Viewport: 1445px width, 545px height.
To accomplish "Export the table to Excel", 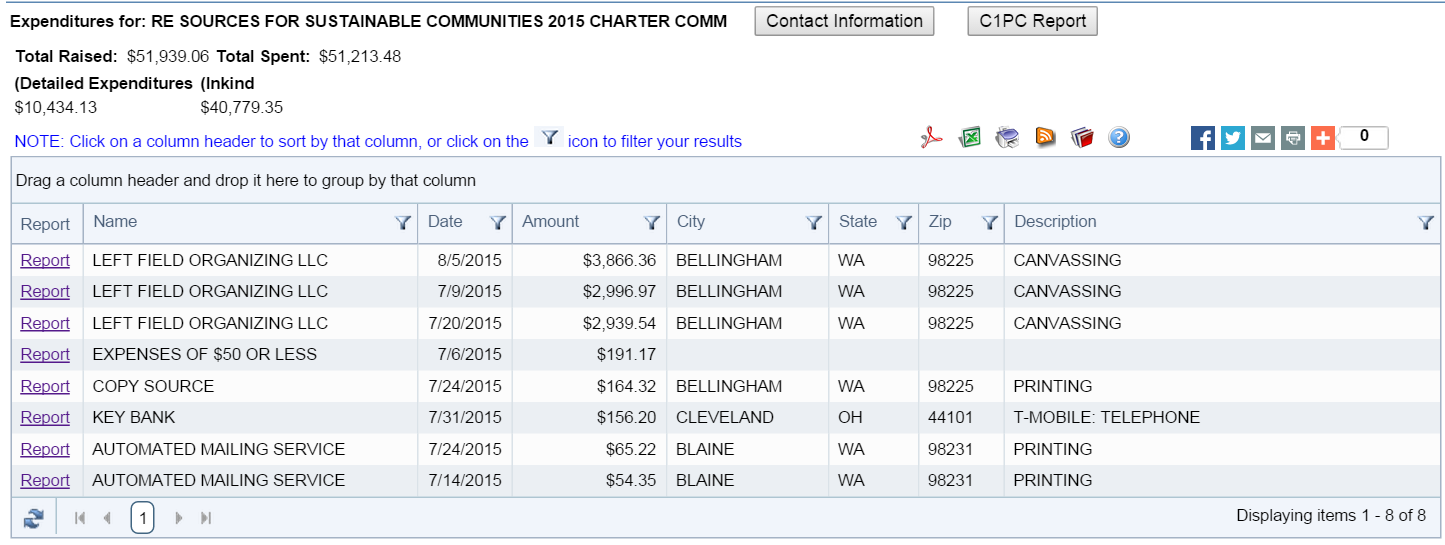I will 969,138.
